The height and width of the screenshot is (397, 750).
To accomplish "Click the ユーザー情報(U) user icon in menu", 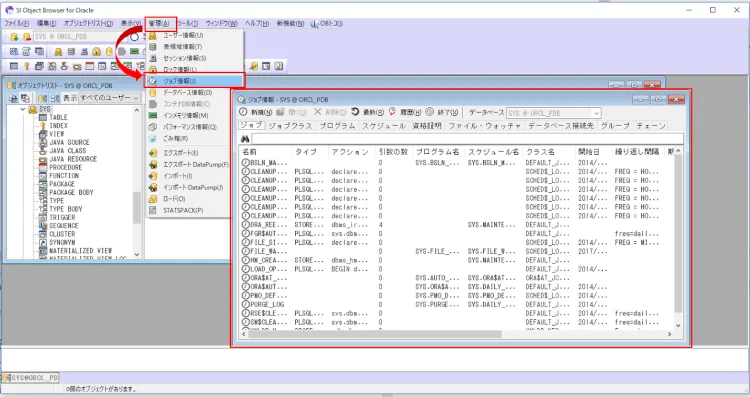I will 153,35.
